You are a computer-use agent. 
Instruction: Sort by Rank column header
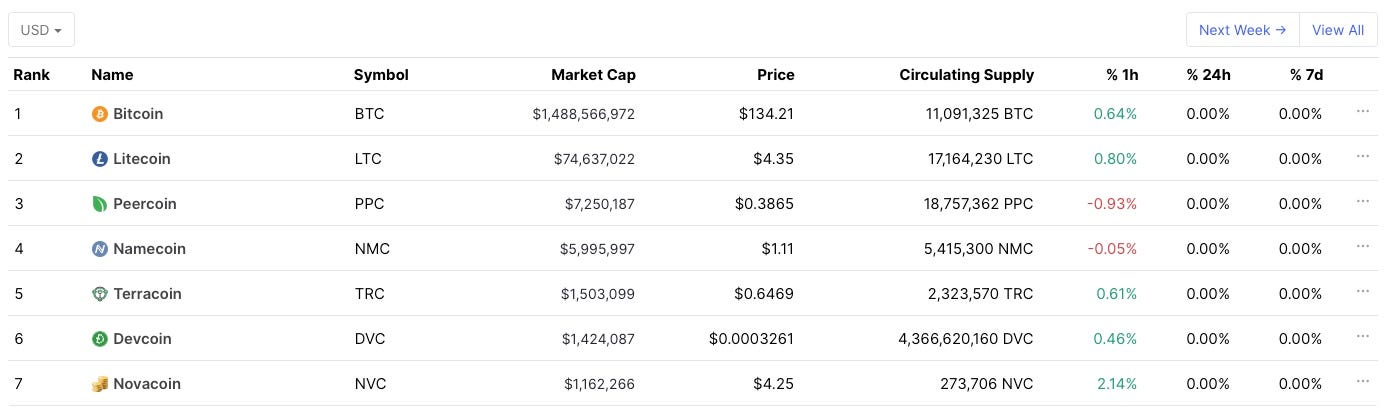pyautogui.click(x=32, y=75)
